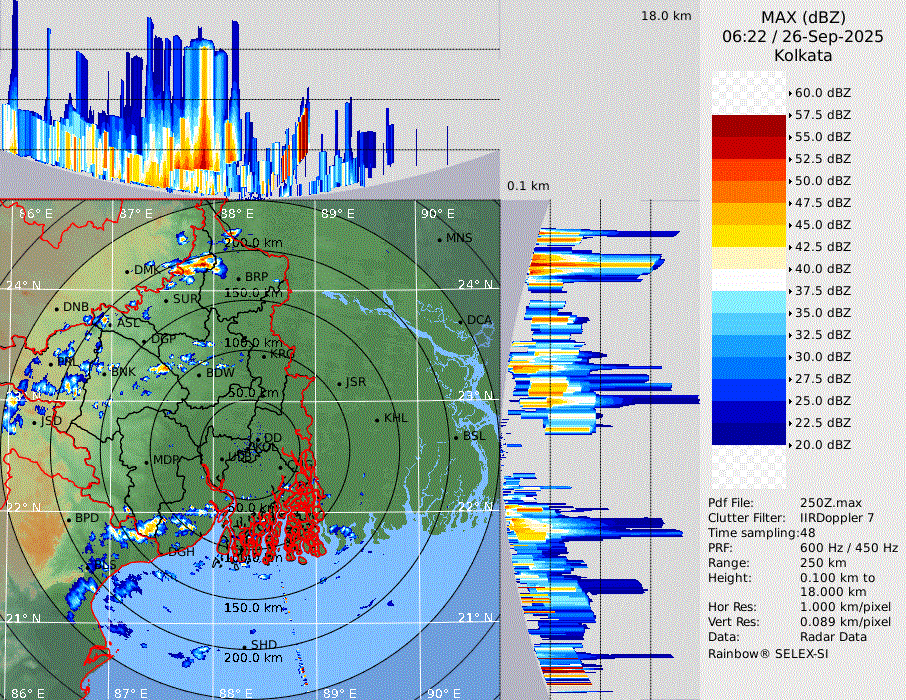
Task: Select the SHD station dot
Action: [x=245, y=646]
